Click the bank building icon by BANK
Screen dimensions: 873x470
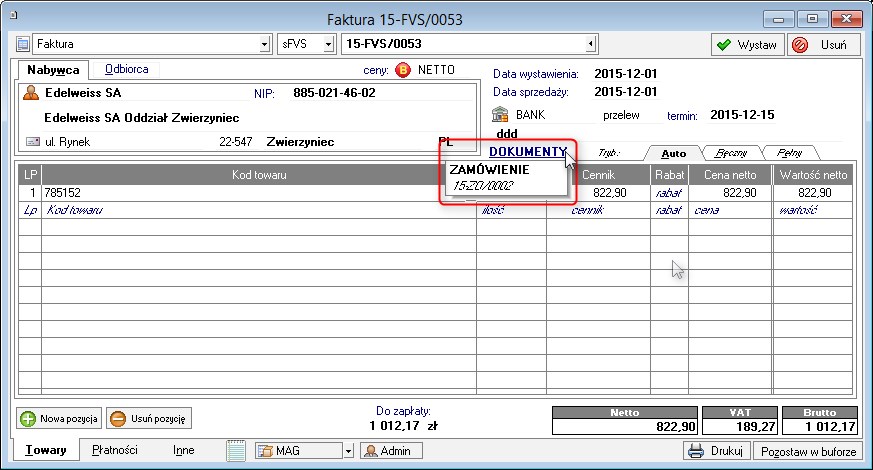click(x=501, y=115)
